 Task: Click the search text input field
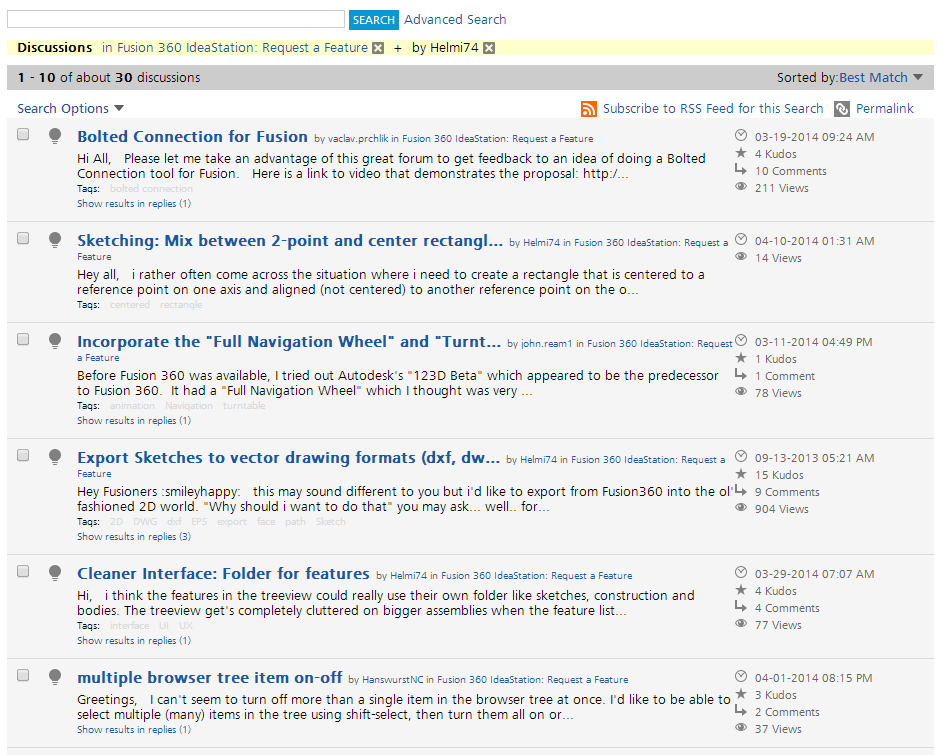175,19
